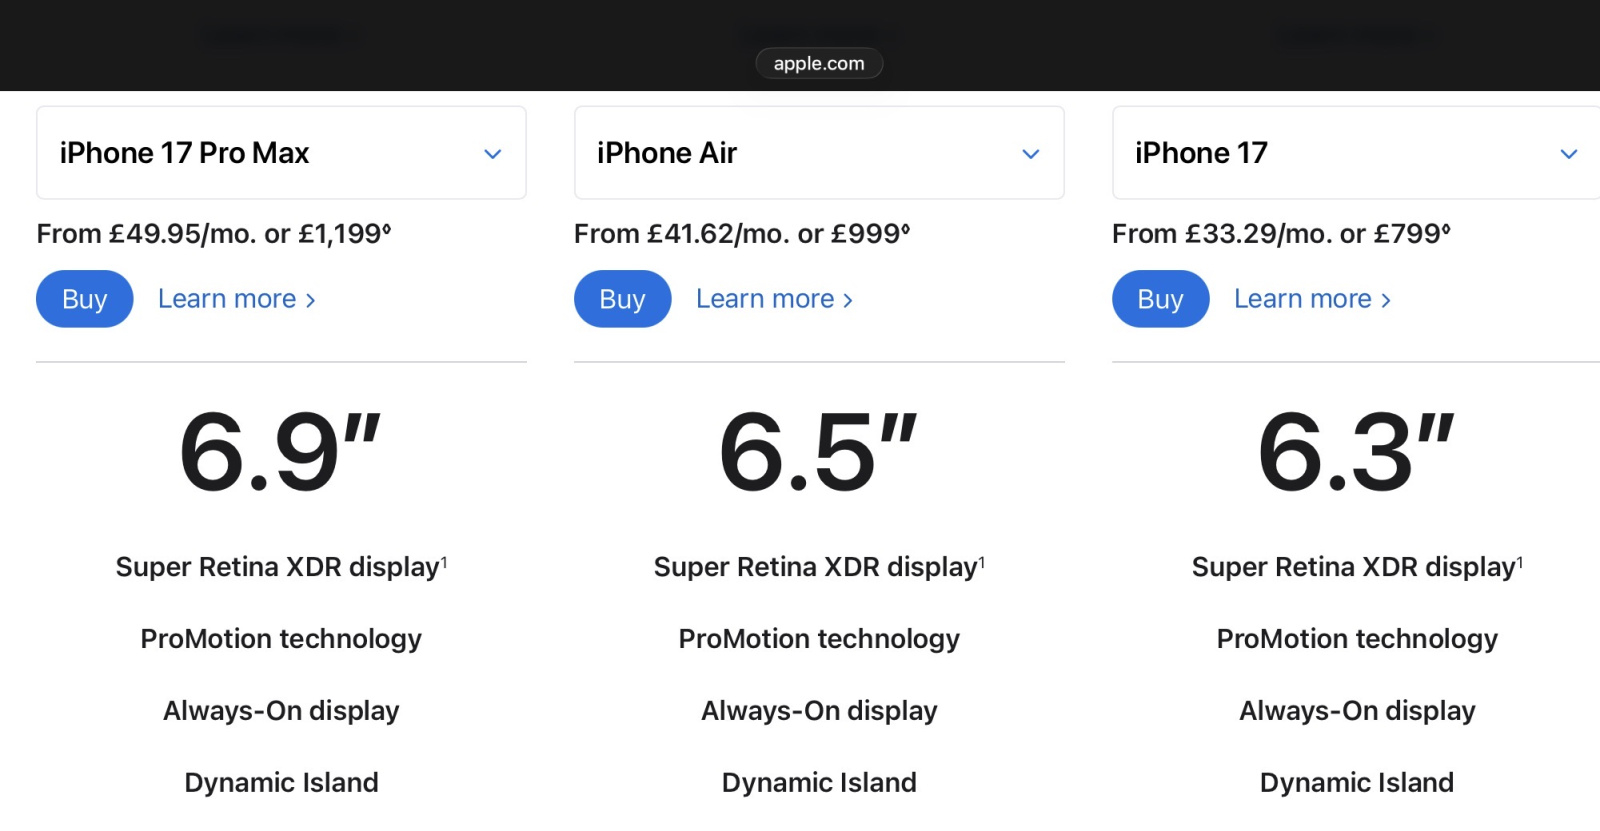Open footnote 1 on 6.5″ Super Retina XDR display
This screenshot has width=1600, height=831.
[x=982, y=562]
